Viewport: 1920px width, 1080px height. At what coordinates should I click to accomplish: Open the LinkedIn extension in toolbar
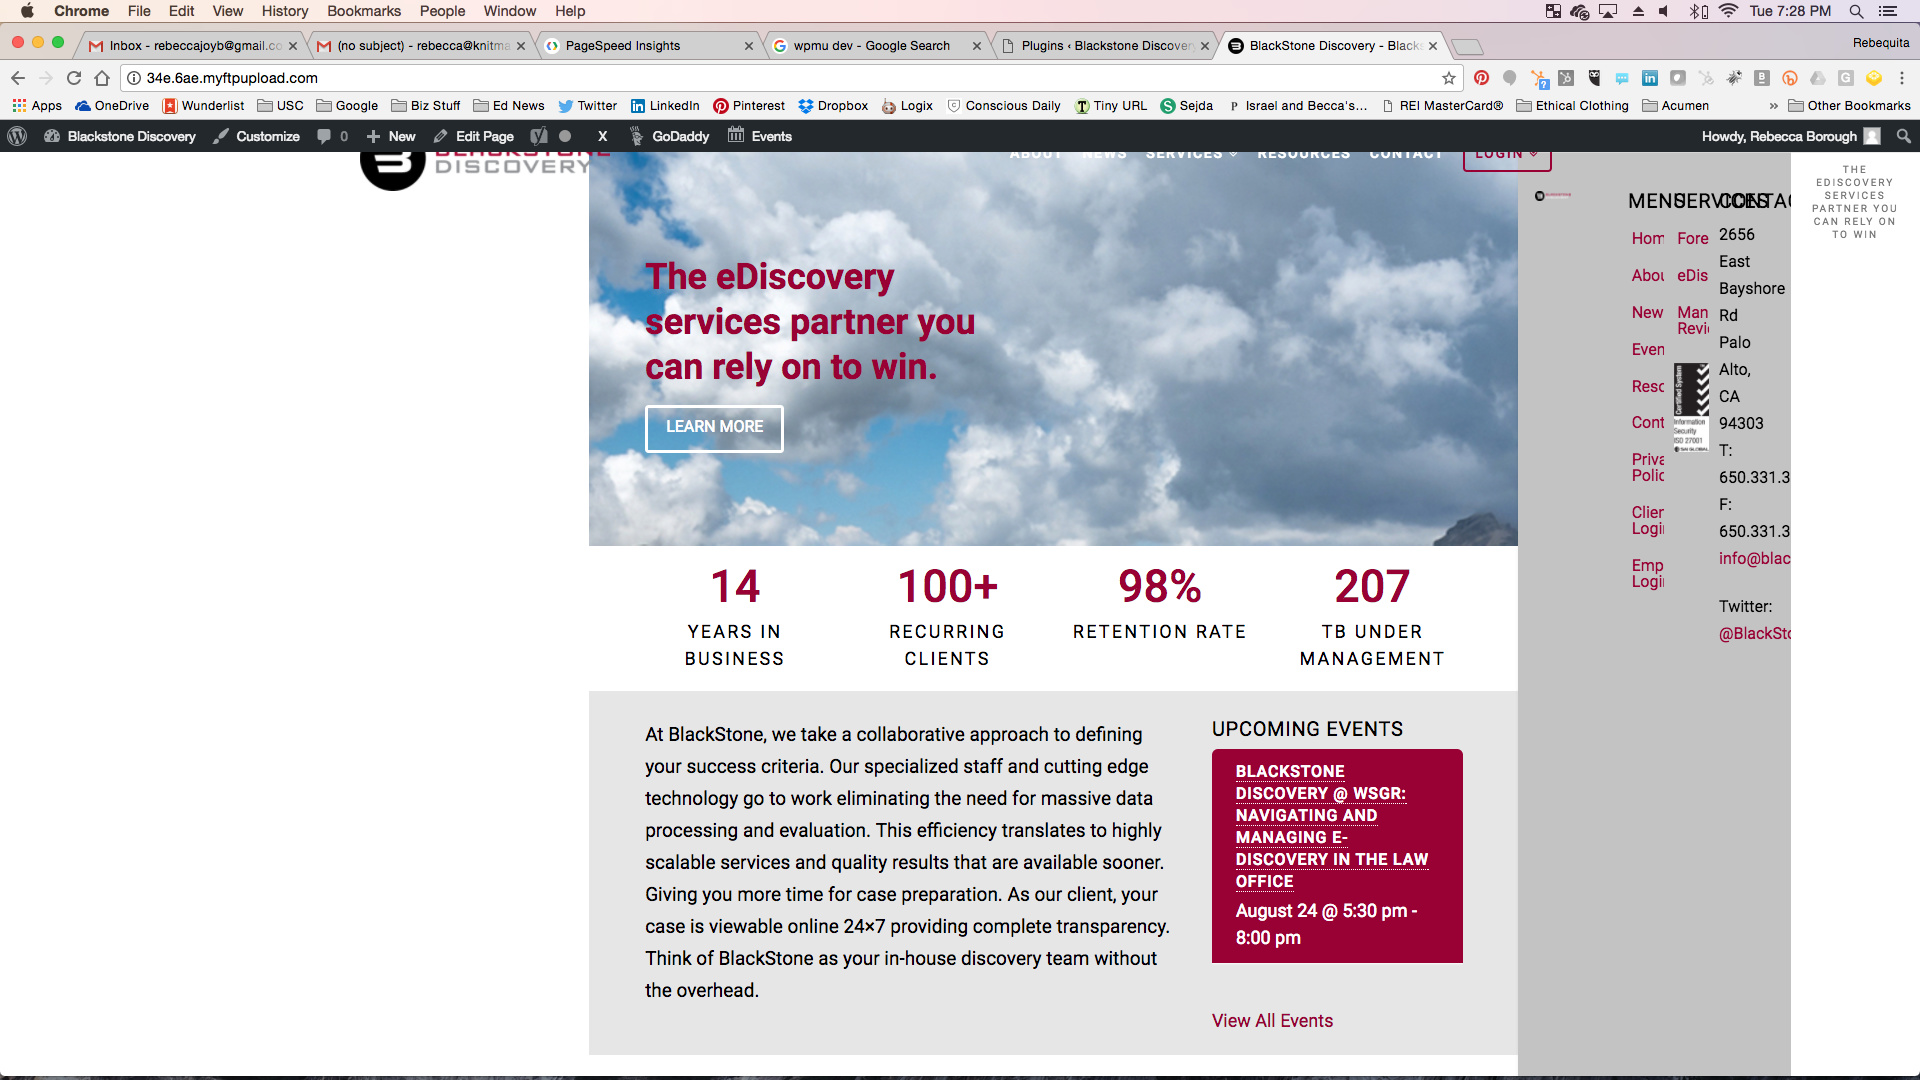point(1650,78)
